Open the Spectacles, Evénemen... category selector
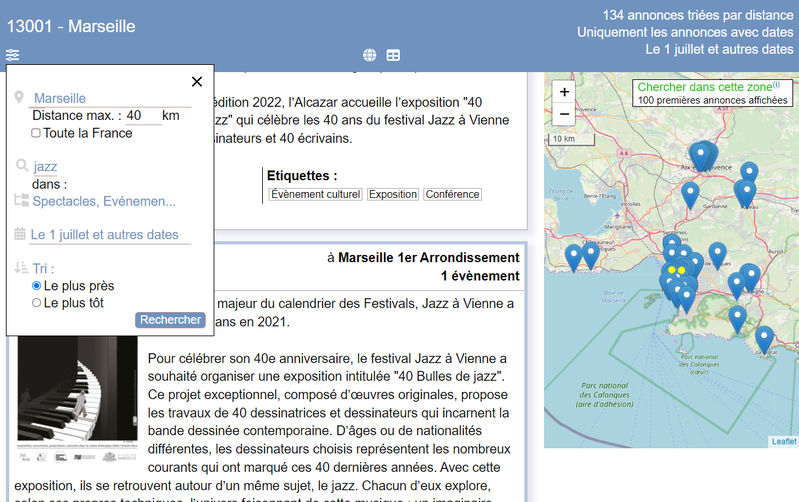799x502 pixels. [x=104, y=201]
